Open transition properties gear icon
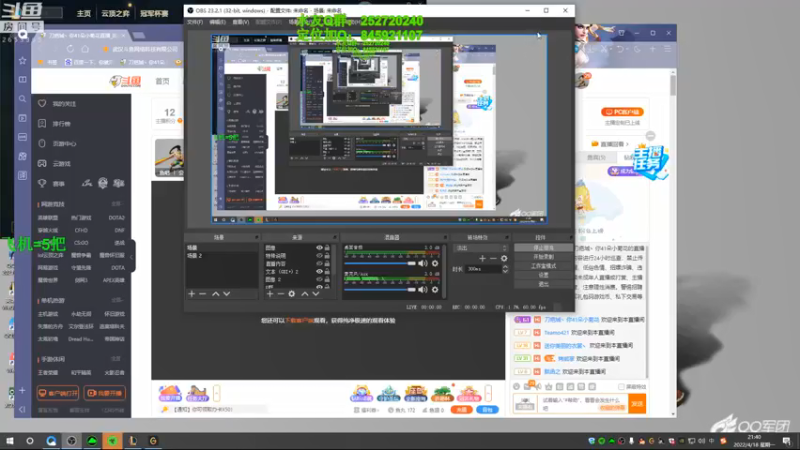Image resolution: width=800 pixels, height=450 pixels. coord(504,259)
